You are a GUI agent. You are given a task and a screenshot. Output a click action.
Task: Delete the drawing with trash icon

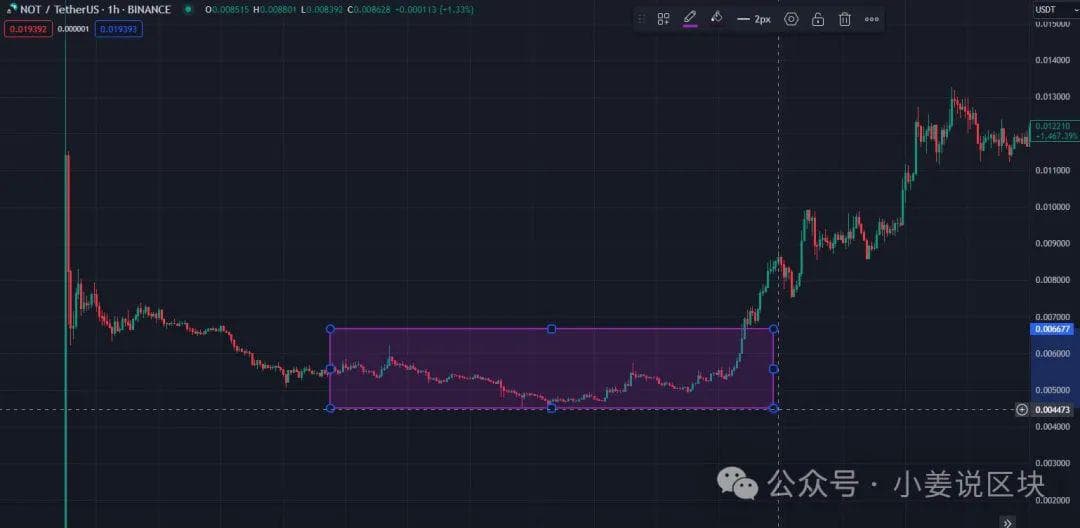(845, 19)
